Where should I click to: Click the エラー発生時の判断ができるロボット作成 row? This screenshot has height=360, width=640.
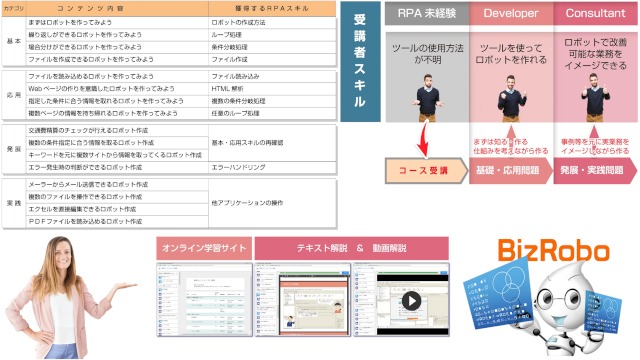[118, 167]
